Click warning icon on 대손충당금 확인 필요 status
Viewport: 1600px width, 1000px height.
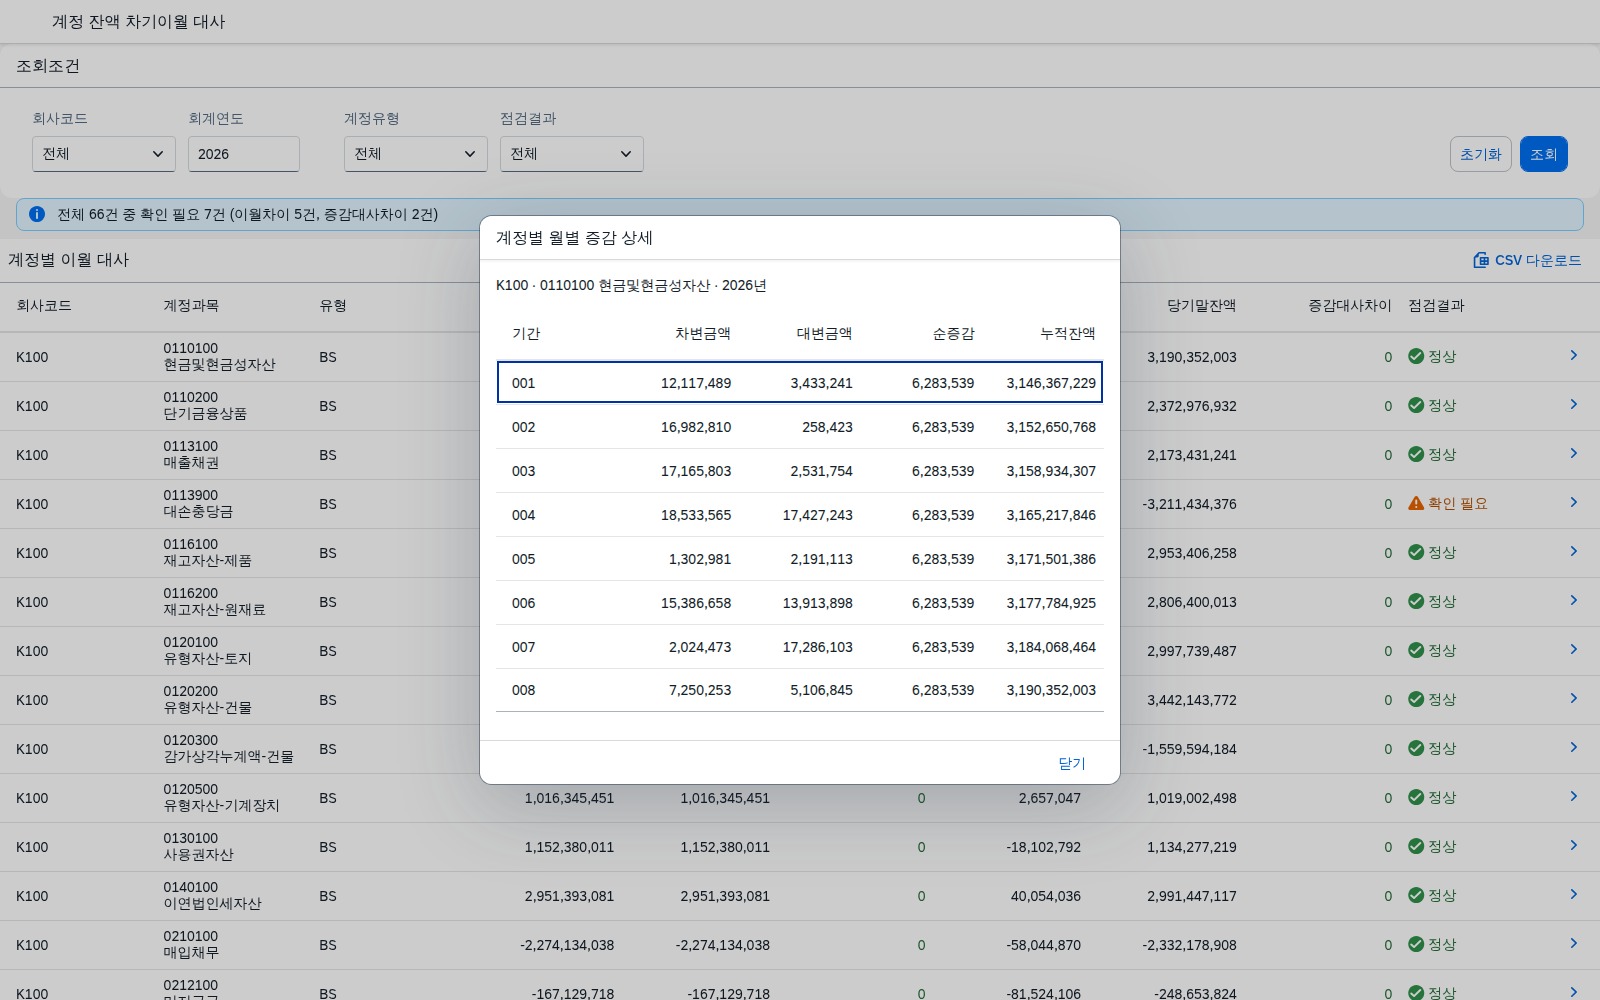click(x=1416, y=504)
